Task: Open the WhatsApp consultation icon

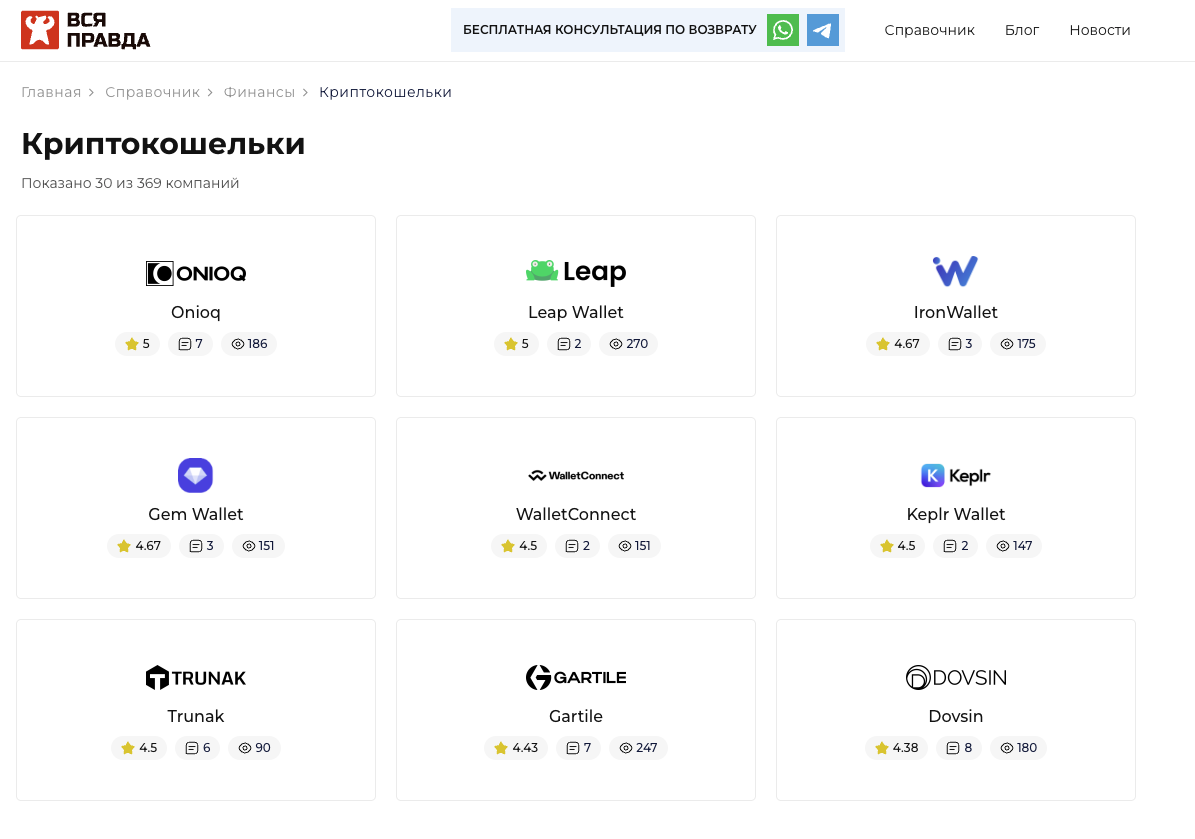Action: (783, 30)
